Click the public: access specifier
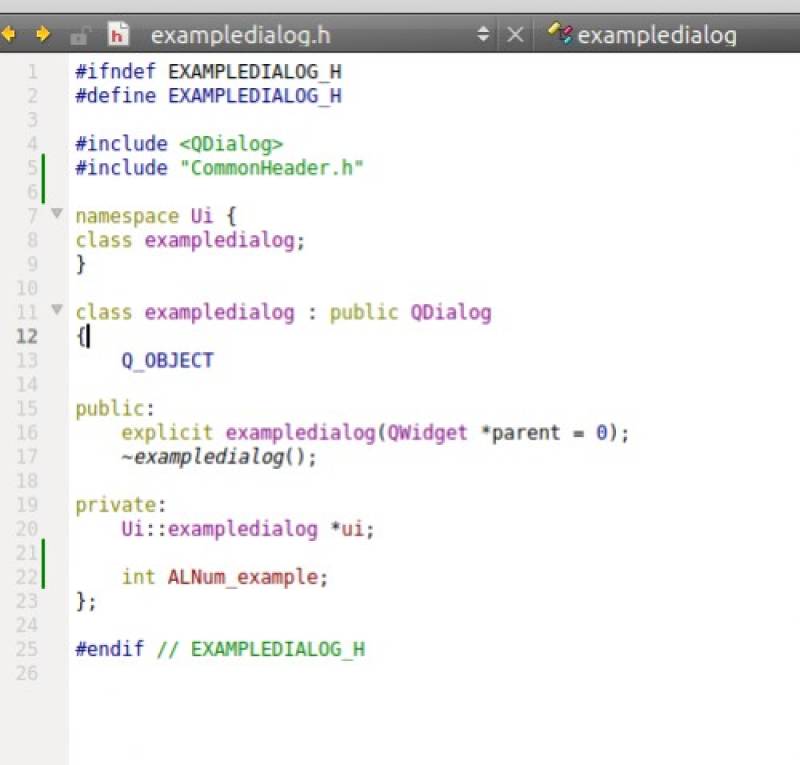Viewport: 800px width, 765px height. (115, 409)
